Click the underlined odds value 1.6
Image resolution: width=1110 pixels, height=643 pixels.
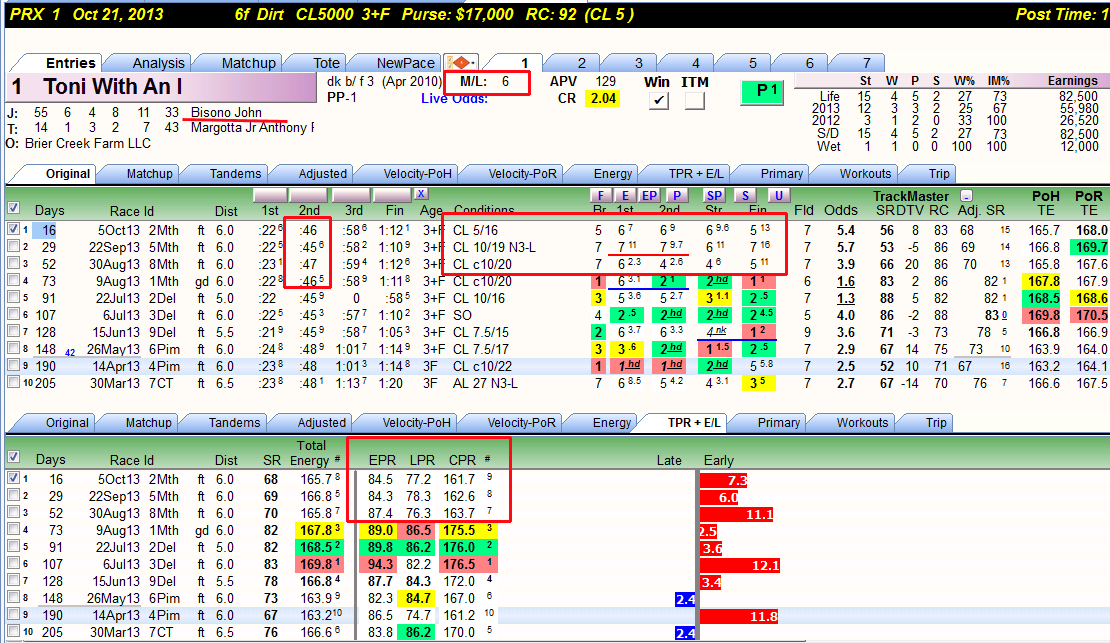coord(845,281)
